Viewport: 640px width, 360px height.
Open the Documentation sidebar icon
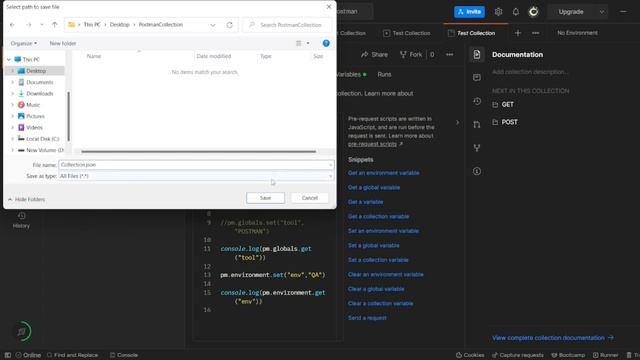[477, 54]
